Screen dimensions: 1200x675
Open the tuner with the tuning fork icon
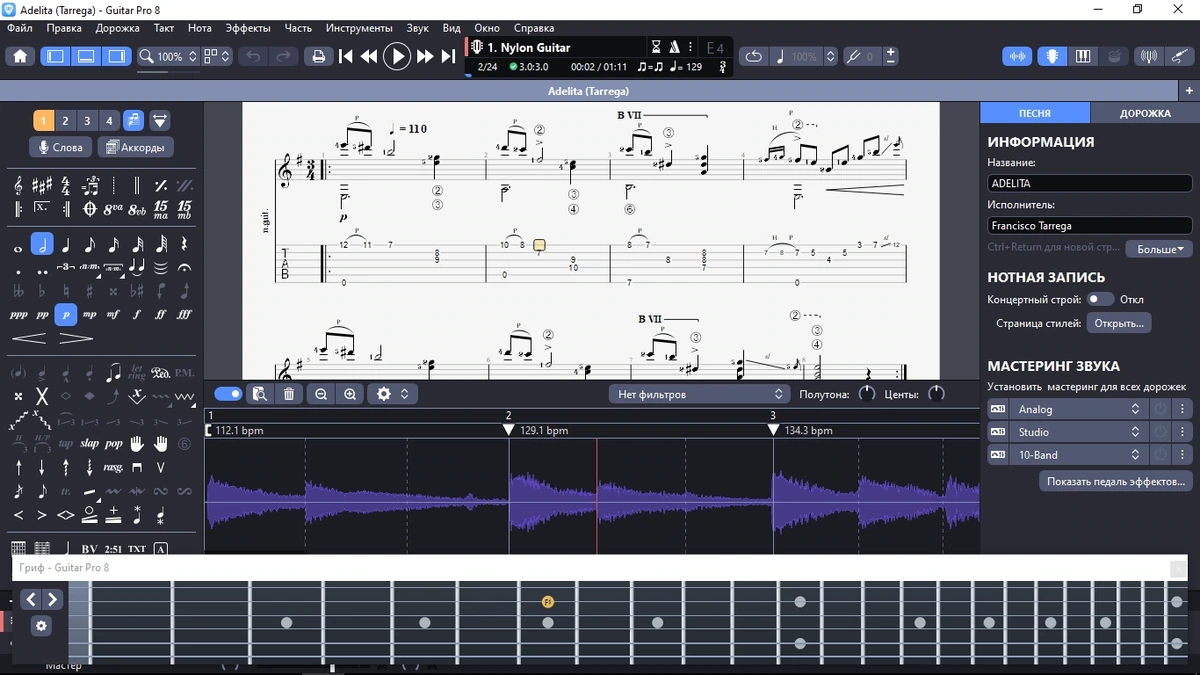click(x=1148, y=56)
